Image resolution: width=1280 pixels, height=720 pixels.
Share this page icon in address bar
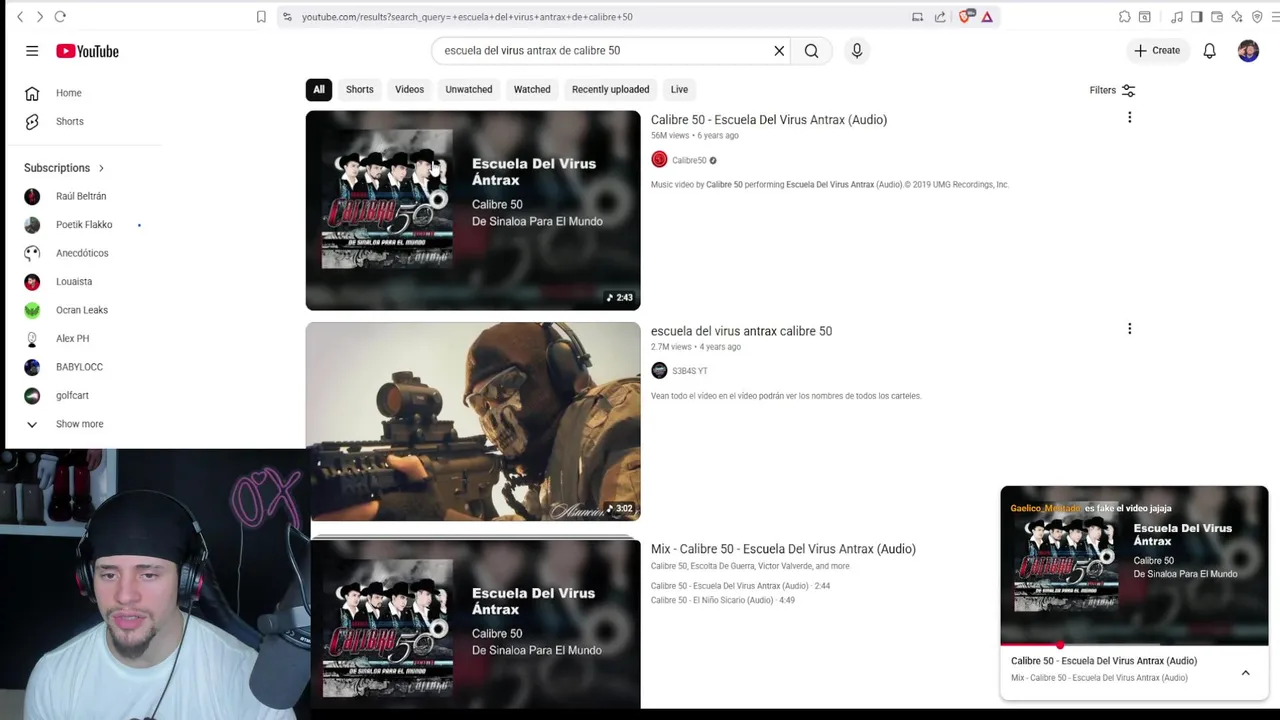[x=940, y=17]
